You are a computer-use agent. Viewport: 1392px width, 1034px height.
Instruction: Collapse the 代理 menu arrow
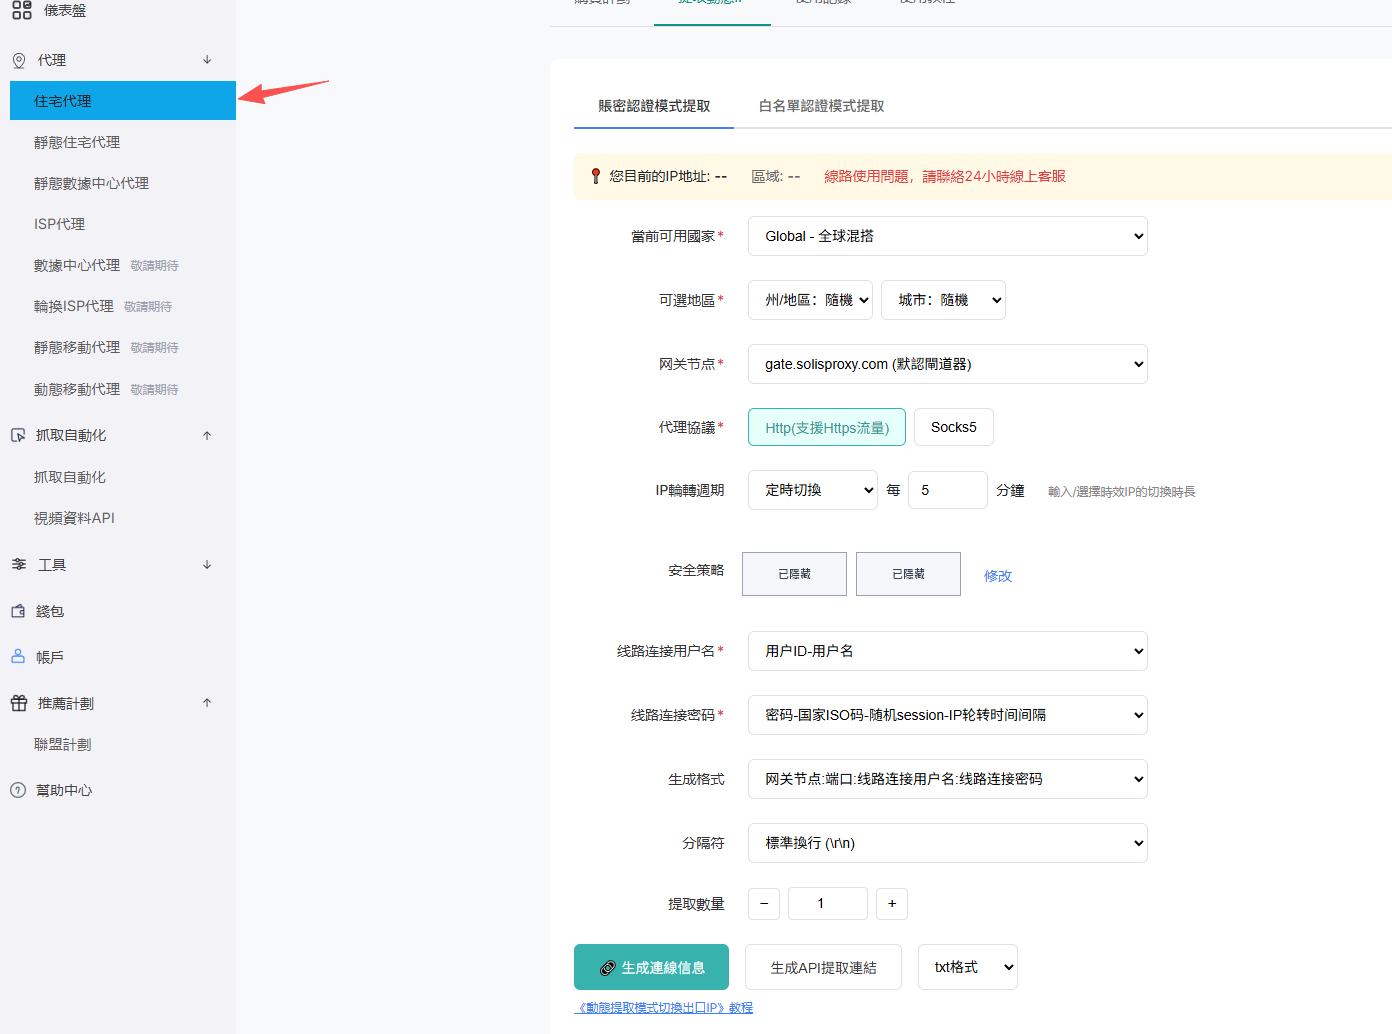[x=207, y=60]
